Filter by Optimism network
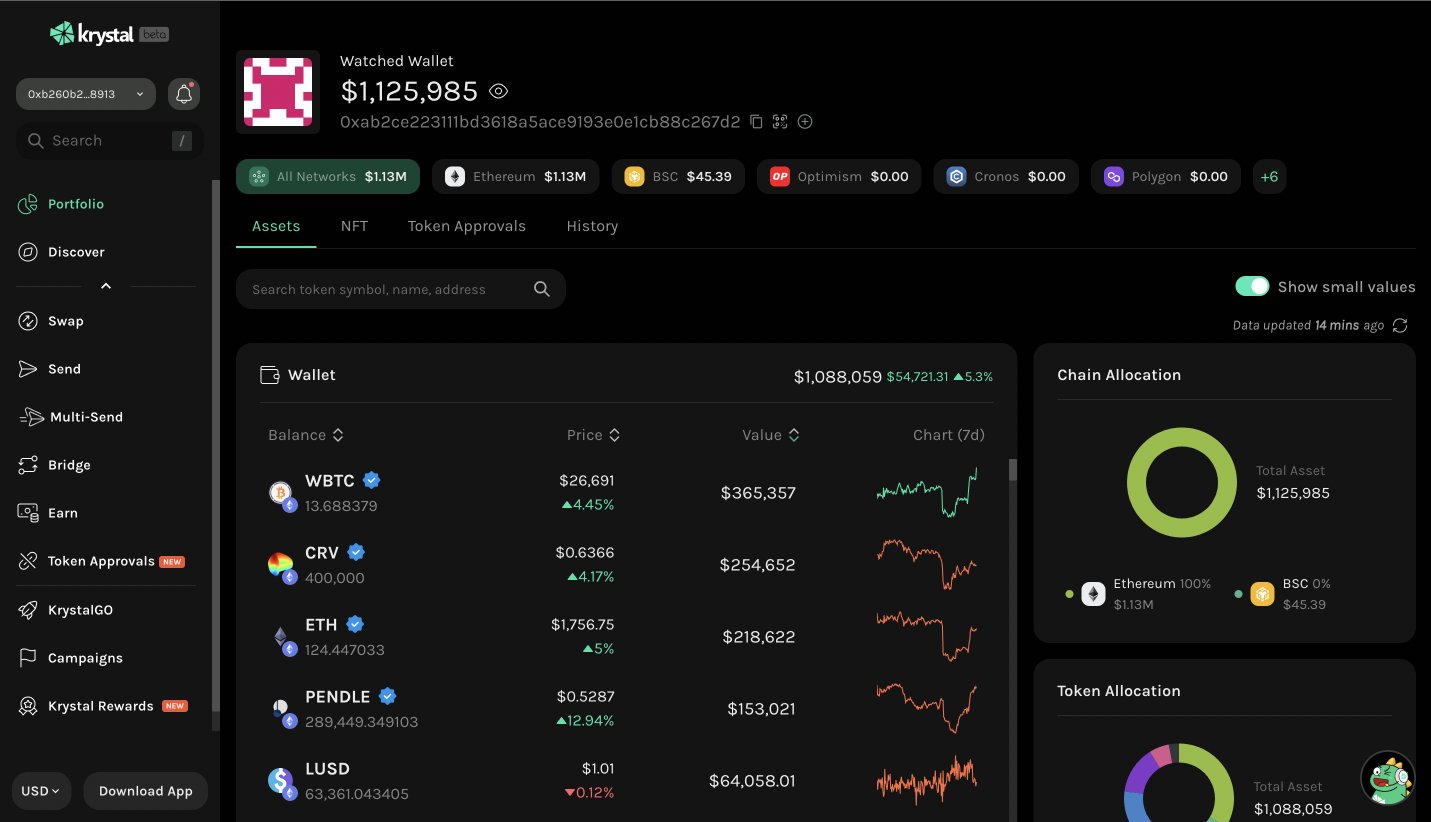This screenshot has height=822, width=1431. tap(839, 177)
